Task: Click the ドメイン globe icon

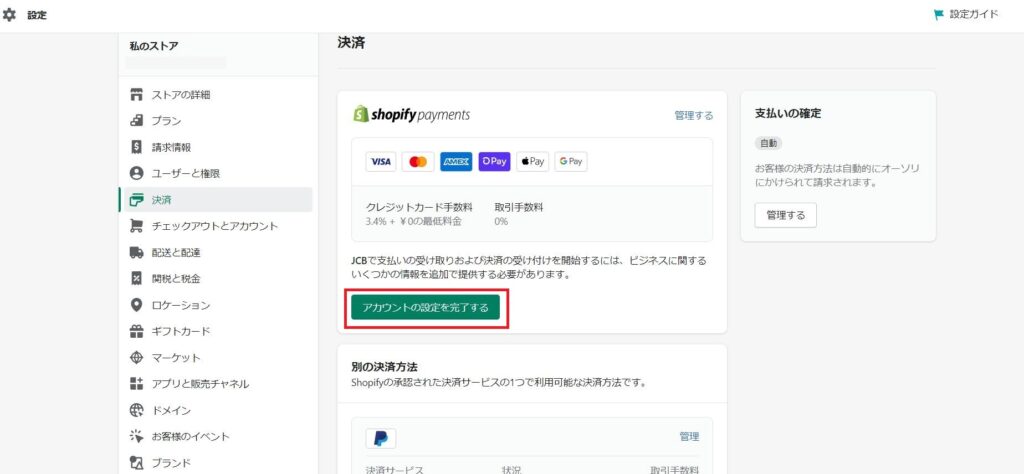Action: (136, 411)
